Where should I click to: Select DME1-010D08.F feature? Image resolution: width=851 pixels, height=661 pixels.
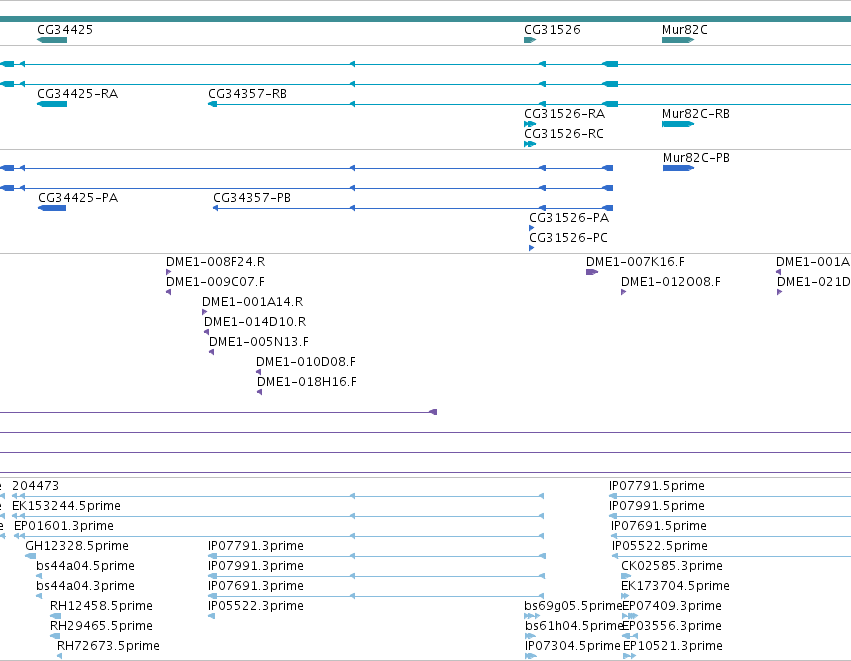coord(306,363)
